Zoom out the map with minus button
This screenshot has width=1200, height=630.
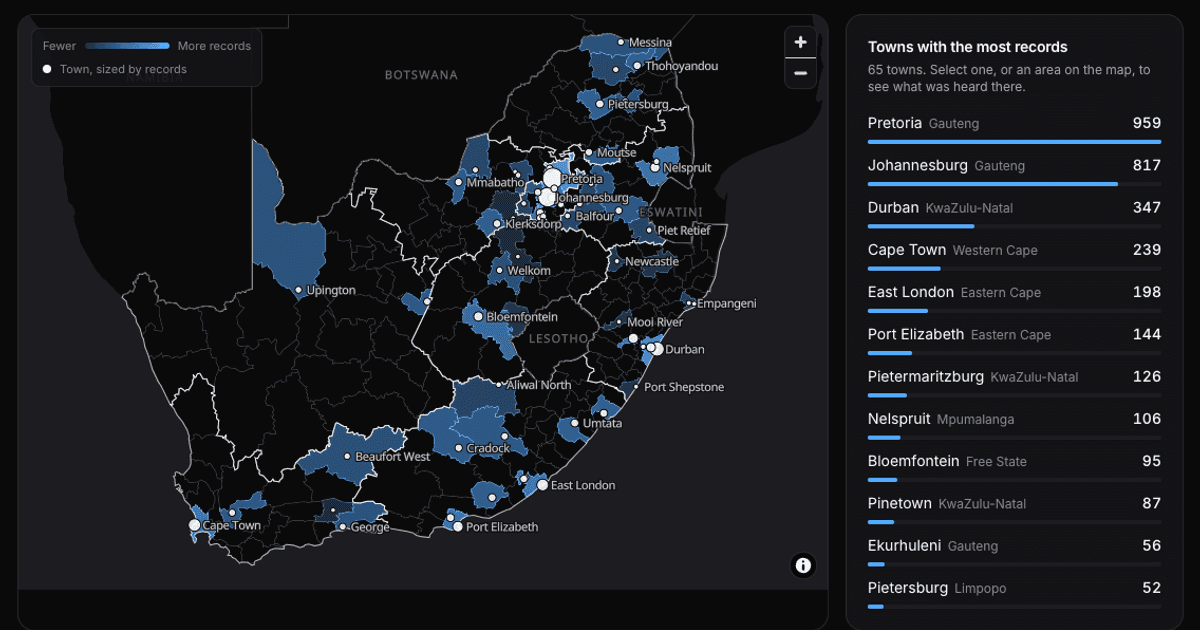pos(800,73)
